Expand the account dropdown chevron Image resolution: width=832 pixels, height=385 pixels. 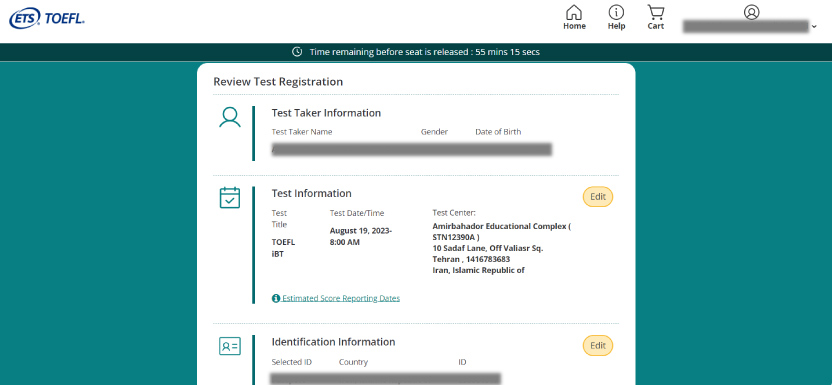click(814, 27)
